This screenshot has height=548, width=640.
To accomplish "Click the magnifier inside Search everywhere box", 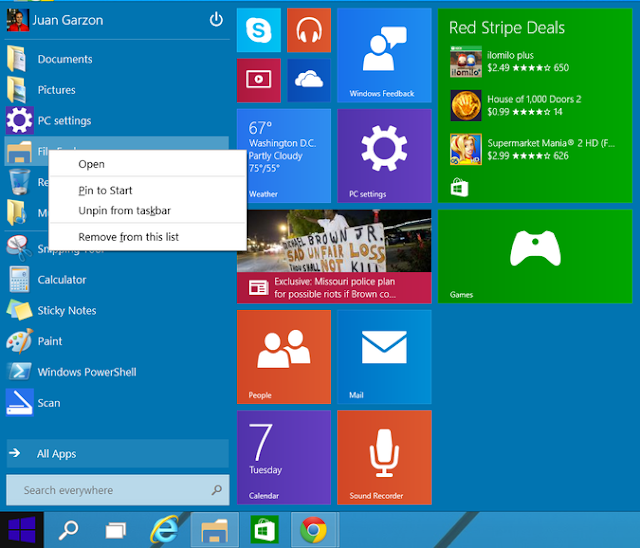I will pyautogui.click(x=217, y=490).
